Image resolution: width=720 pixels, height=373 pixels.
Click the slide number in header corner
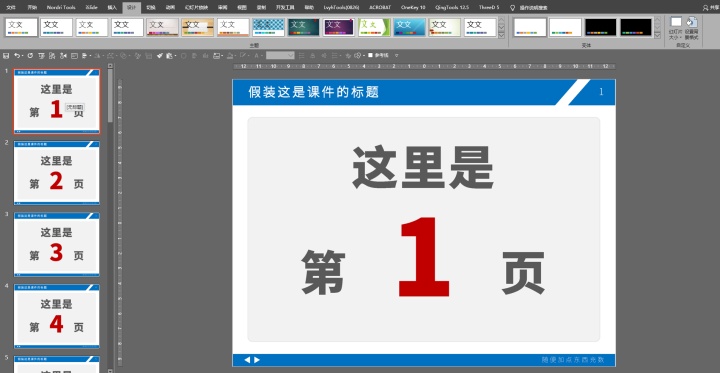coord(601,92)
